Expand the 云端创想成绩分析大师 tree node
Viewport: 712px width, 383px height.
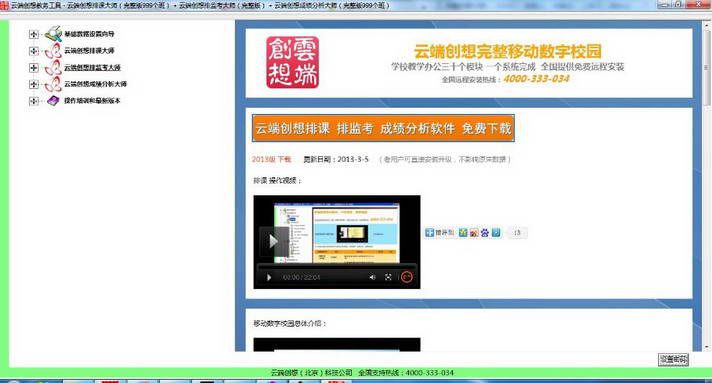coord(34,85)
